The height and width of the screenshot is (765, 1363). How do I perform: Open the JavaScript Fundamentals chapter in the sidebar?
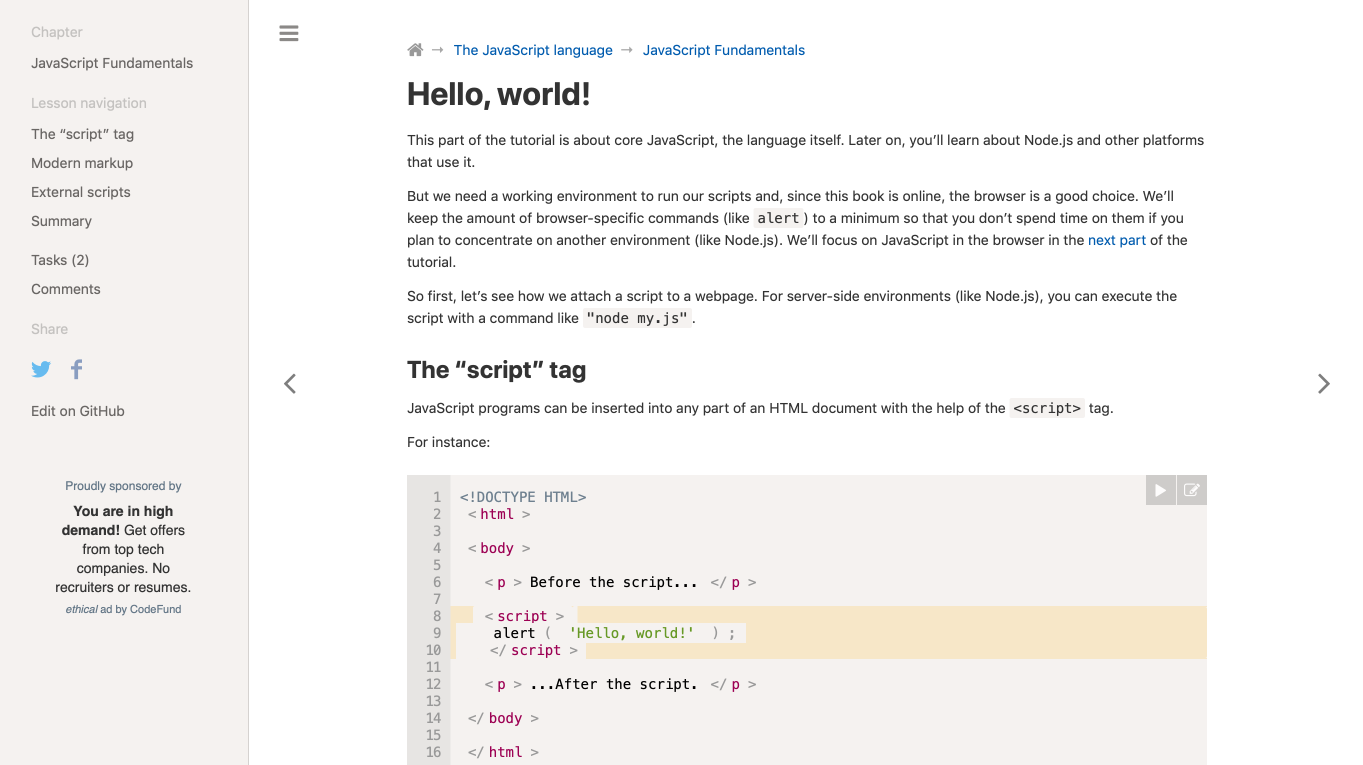pos(112,63)
